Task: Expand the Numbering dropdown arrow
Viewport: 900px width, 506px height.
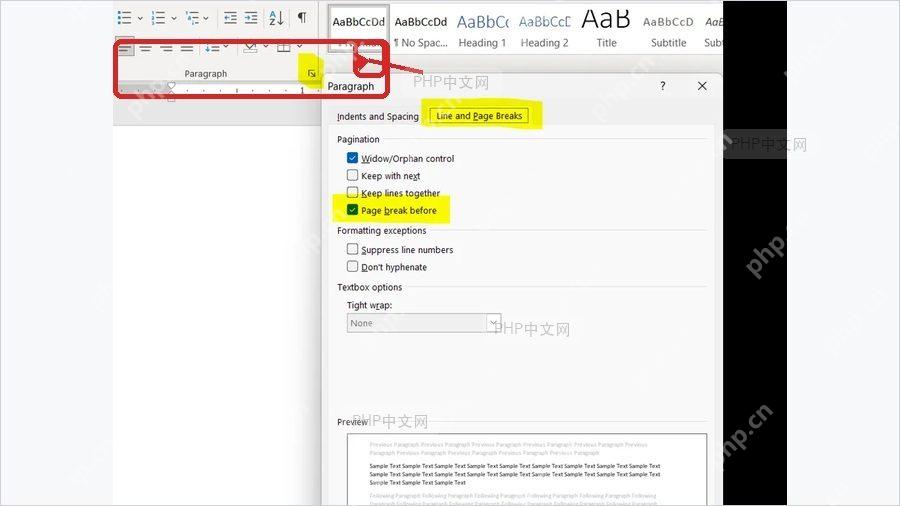Action: tap(174, 18)
